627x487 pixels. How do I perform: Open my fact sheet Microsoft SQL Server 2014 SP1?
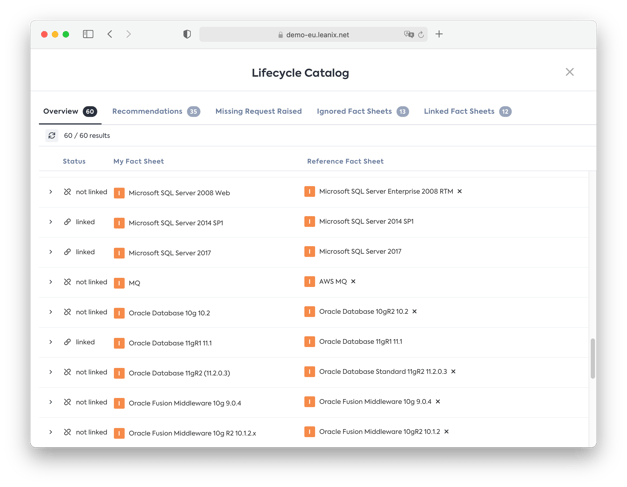point(176,223)
